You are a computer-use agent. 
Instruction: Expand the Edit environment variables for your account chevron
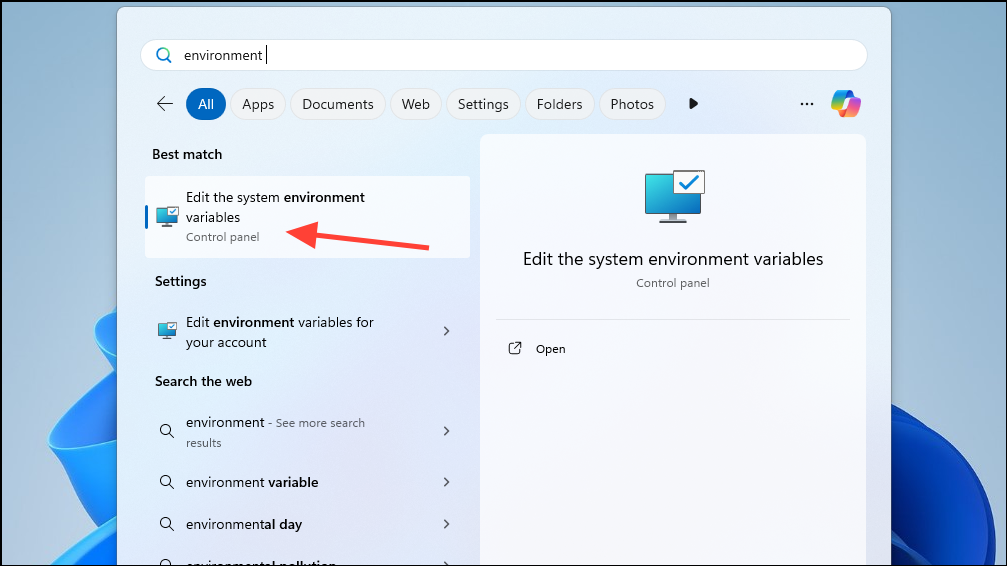[x=446, y=331]
